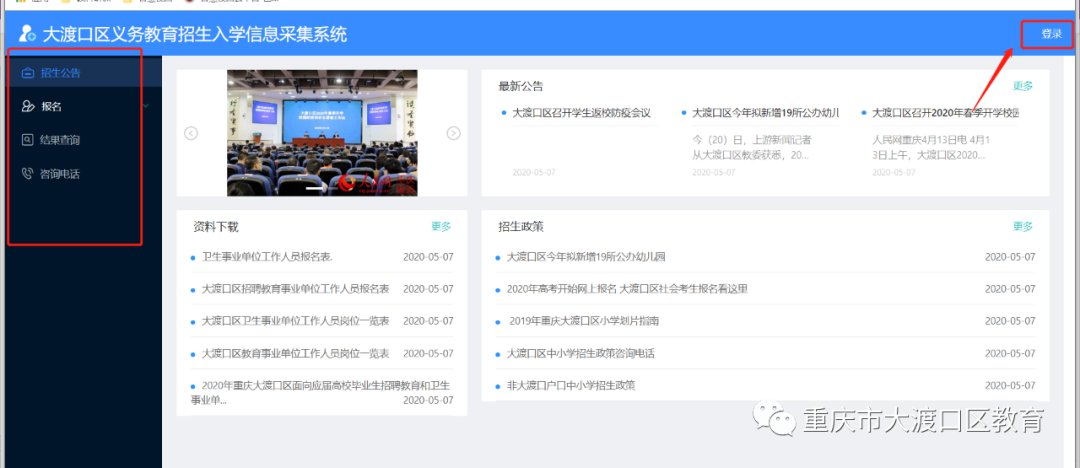Click the 报名 user icon in sidebar

pyautogui.click(x=27, y=107)
